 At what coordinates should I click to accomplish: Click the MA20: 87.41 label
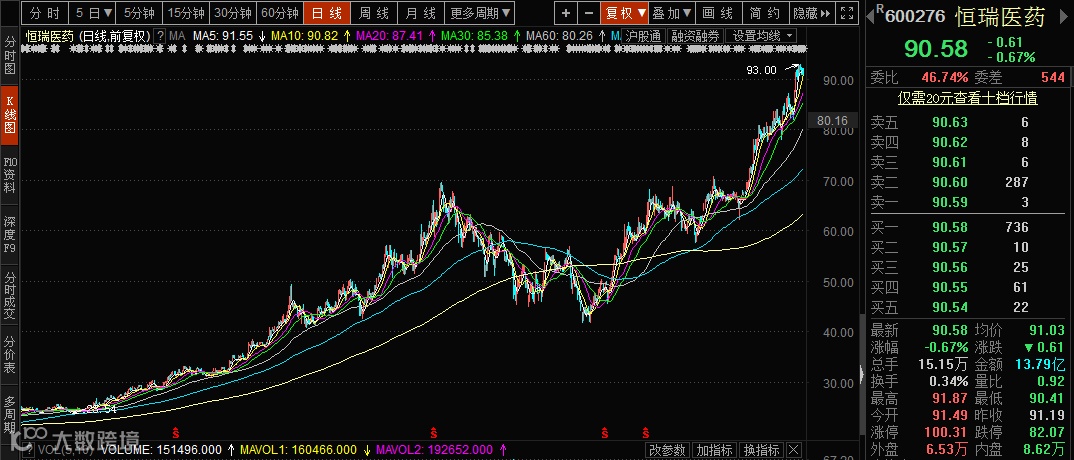point(390,36)
